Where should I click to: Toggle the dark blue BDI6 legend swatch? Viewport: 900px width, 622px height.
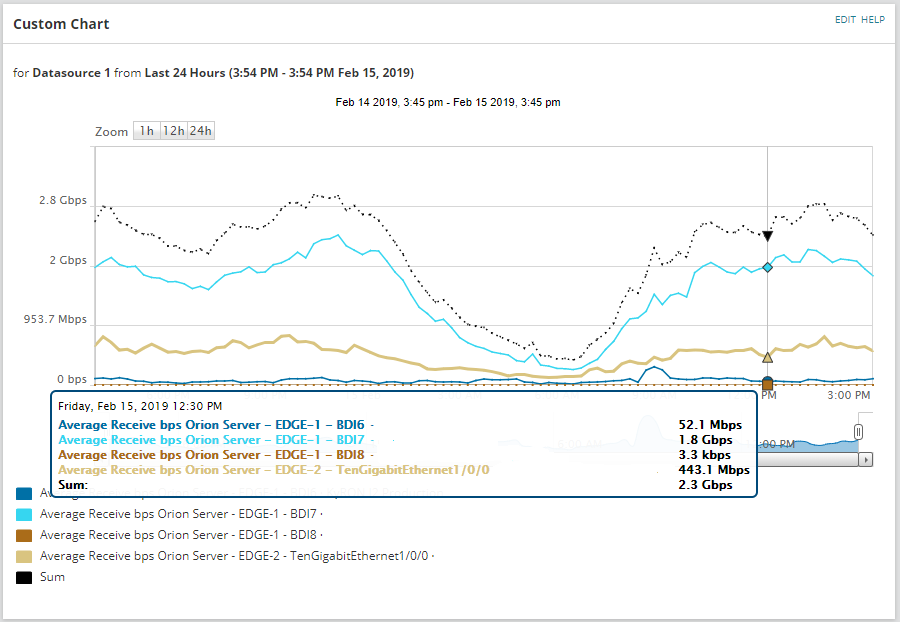point(24,493)
